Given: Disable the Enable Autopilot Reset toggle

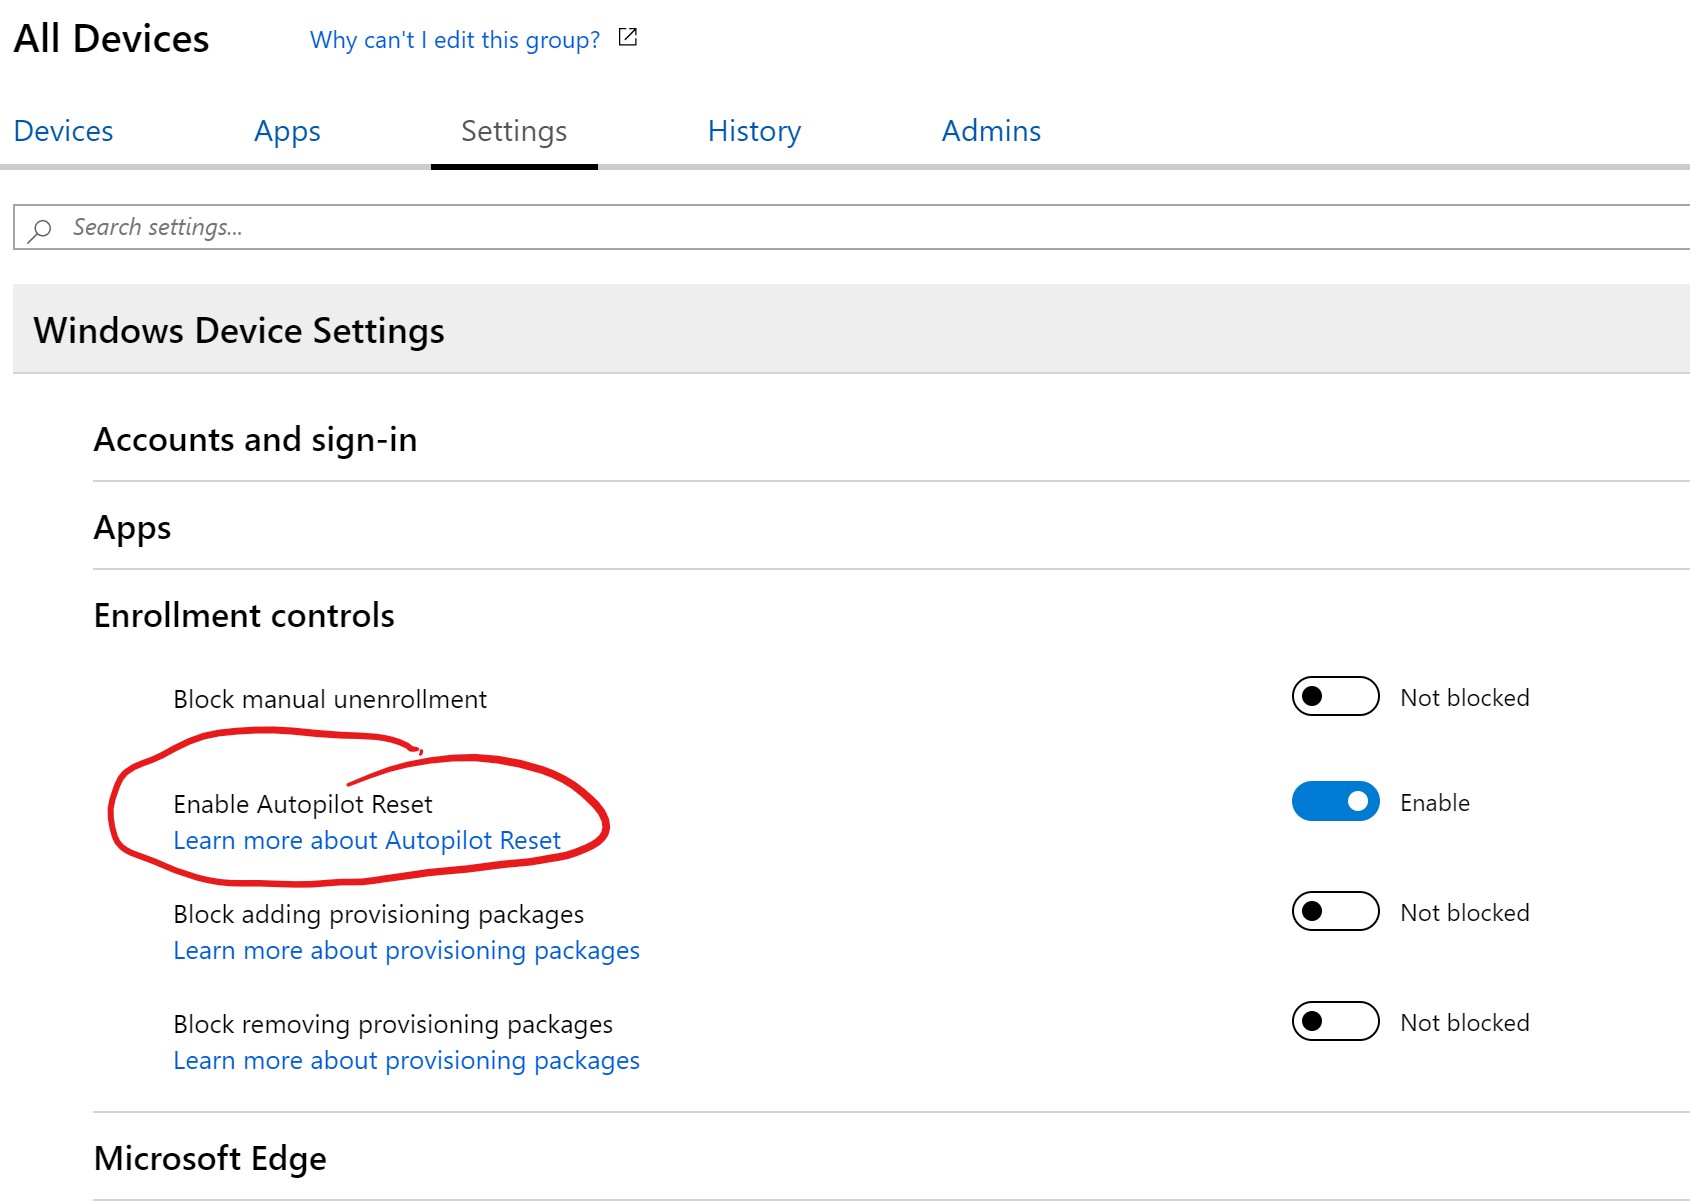Looking at the screenshot, I should 1335,801.
